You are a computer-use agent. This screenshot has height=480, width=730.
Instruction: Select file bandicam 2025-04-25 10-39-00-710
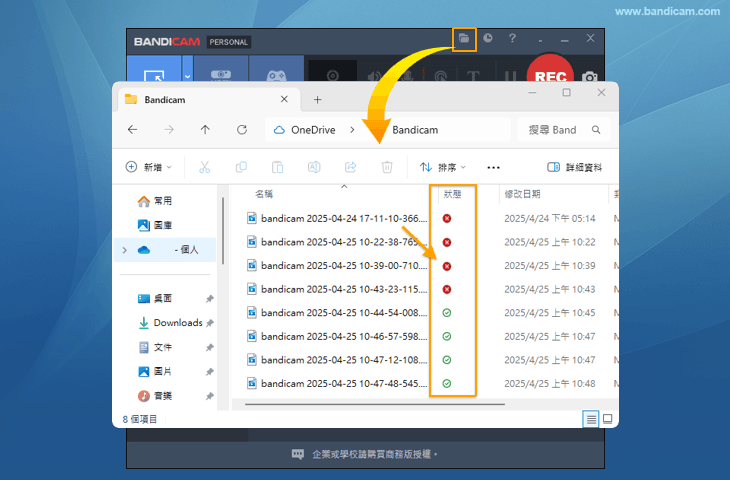click(337, 266)
